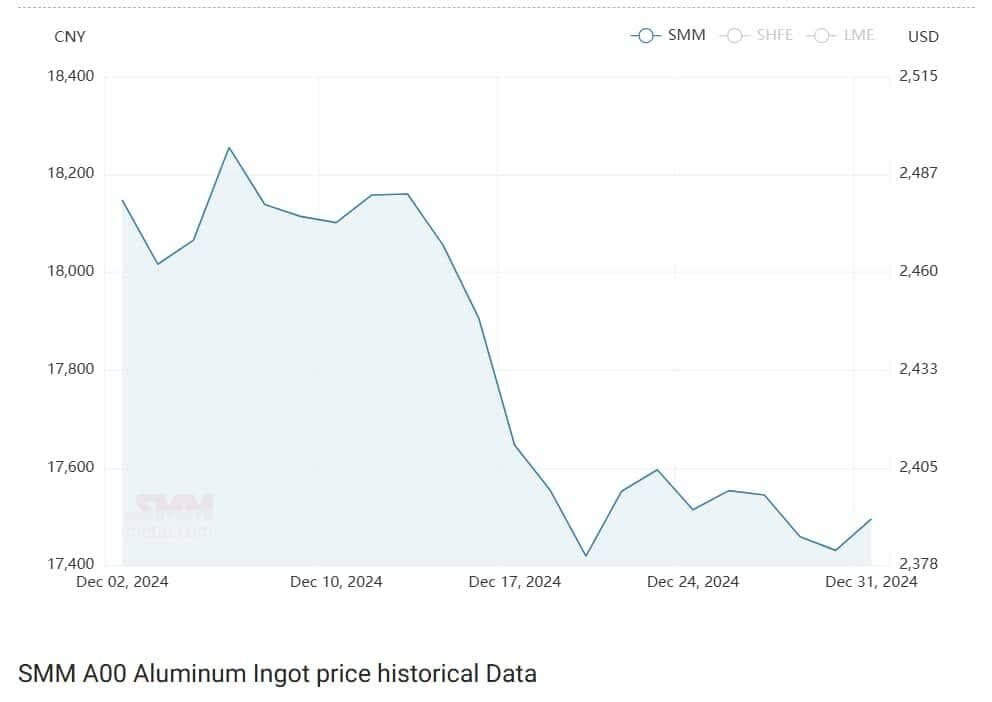Click the Dec 02, 2024 date label
This screenshot has height=702, width=992.
[x=122, y=582]
